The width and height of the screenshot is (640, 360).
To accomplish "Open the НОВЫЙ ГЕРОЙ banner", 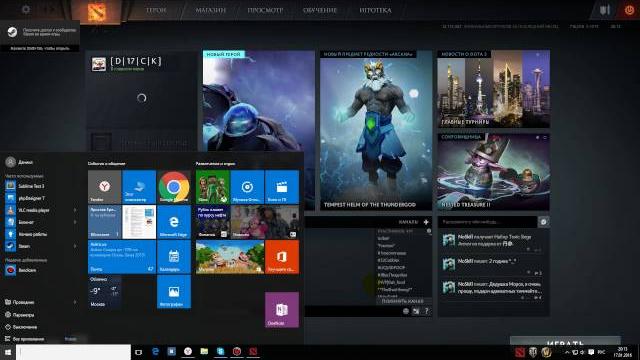I will tap(259, 101).
